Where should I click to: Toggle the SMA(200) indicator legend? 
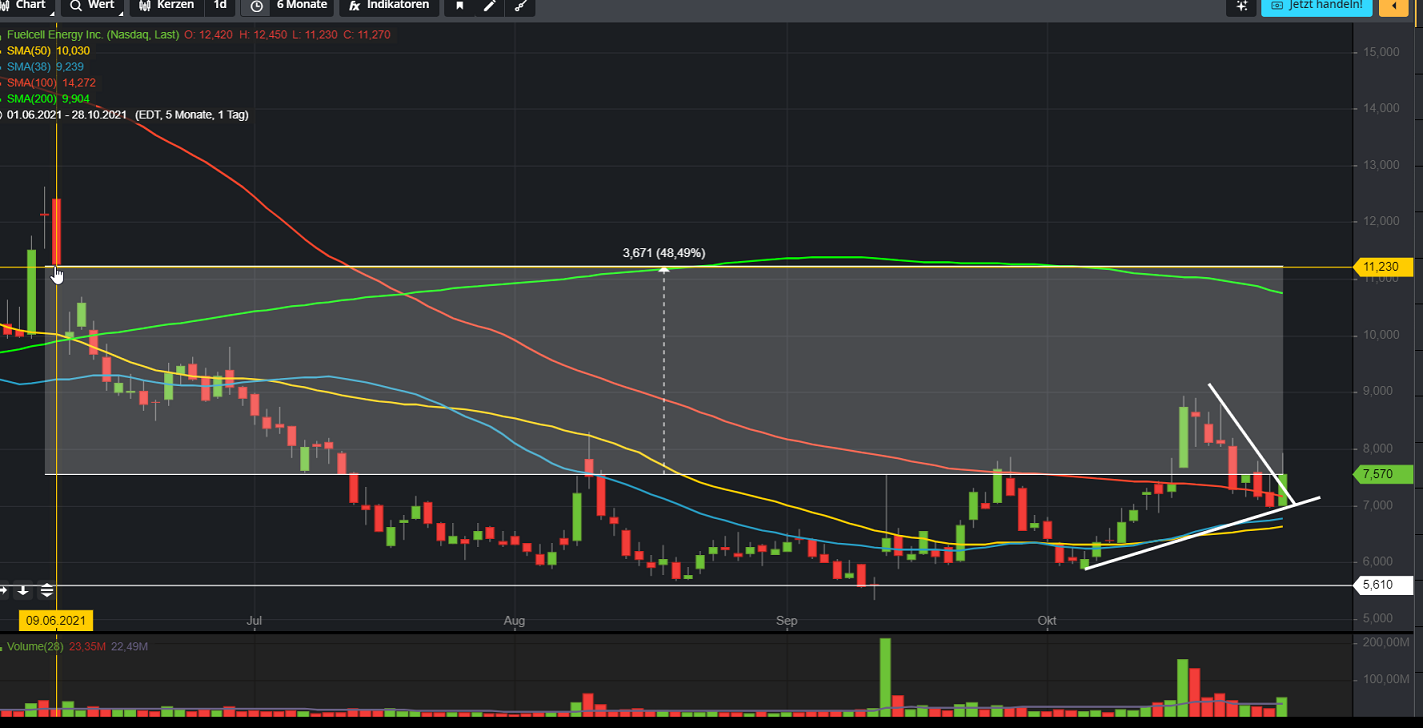pyautogui.click(x=32, y=98)
